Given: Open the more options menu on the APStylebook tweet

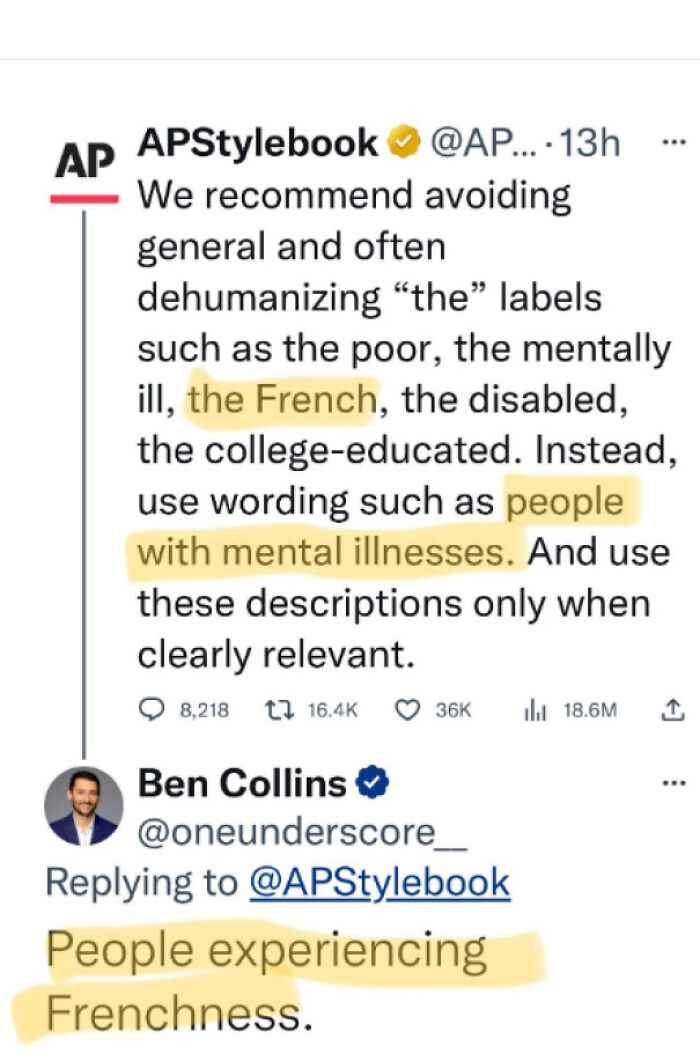Looking at the screenshot, I should [x=673, y=141].
